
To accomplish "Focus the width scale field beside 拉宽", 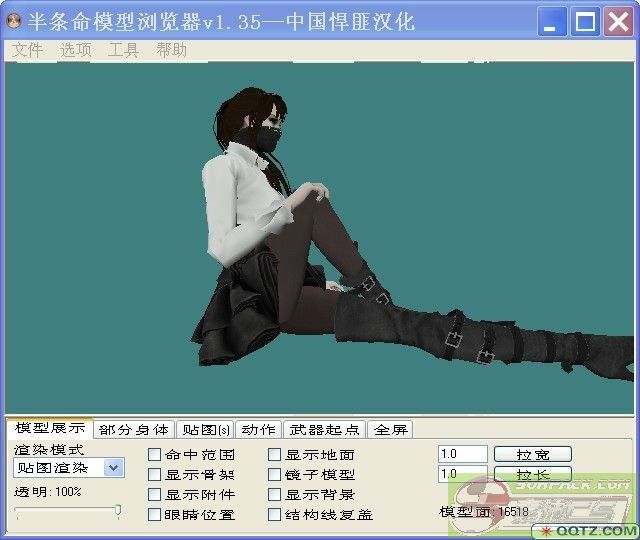I will (463, 454).
